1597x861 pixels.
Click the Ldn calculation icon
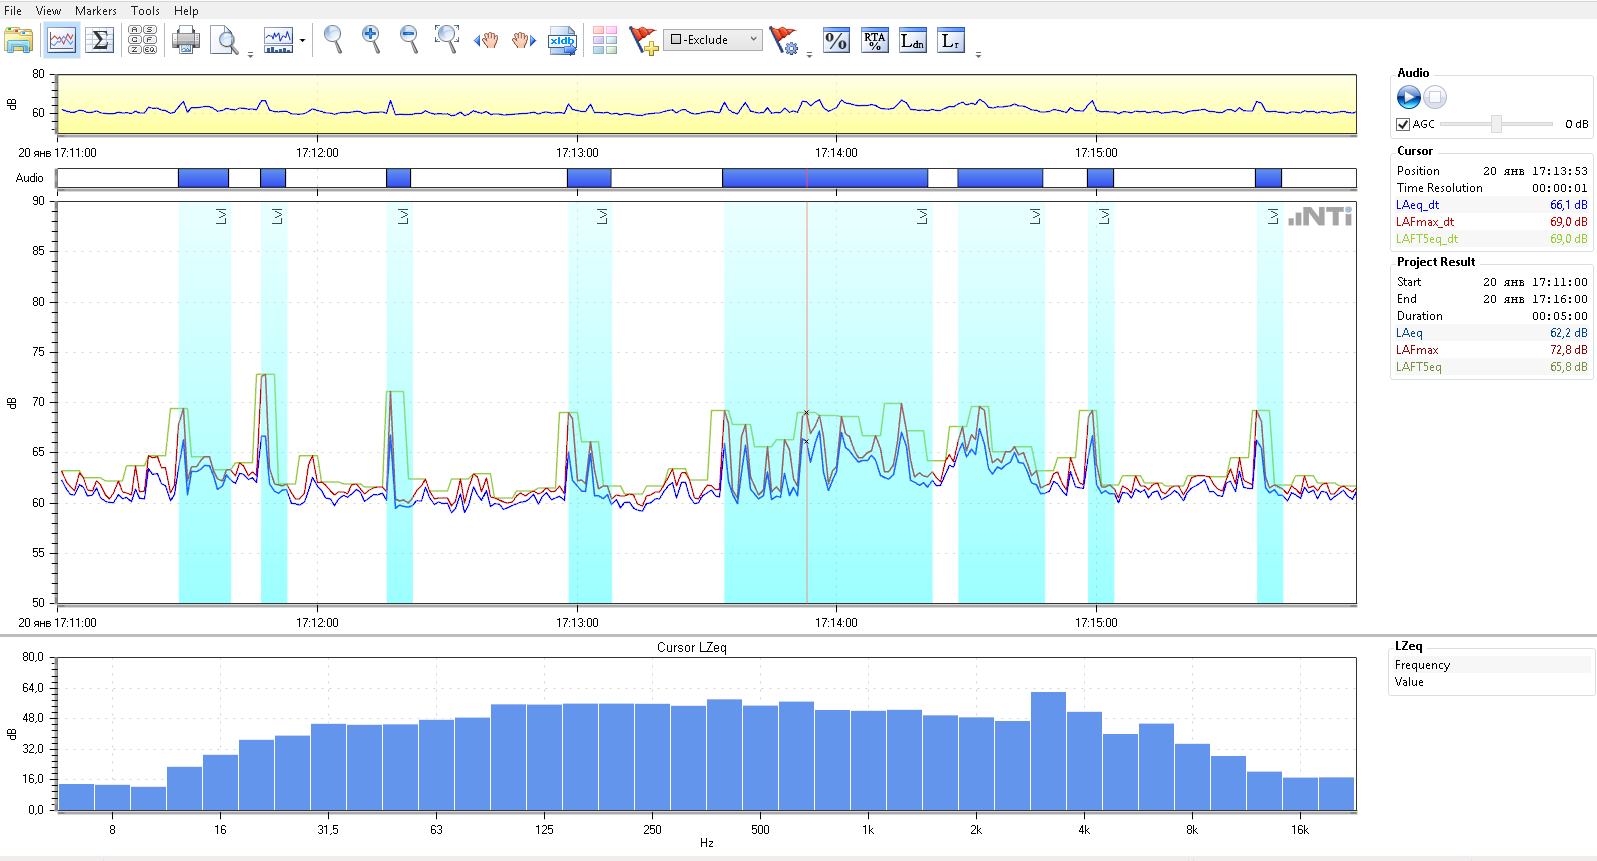point(912,41)
